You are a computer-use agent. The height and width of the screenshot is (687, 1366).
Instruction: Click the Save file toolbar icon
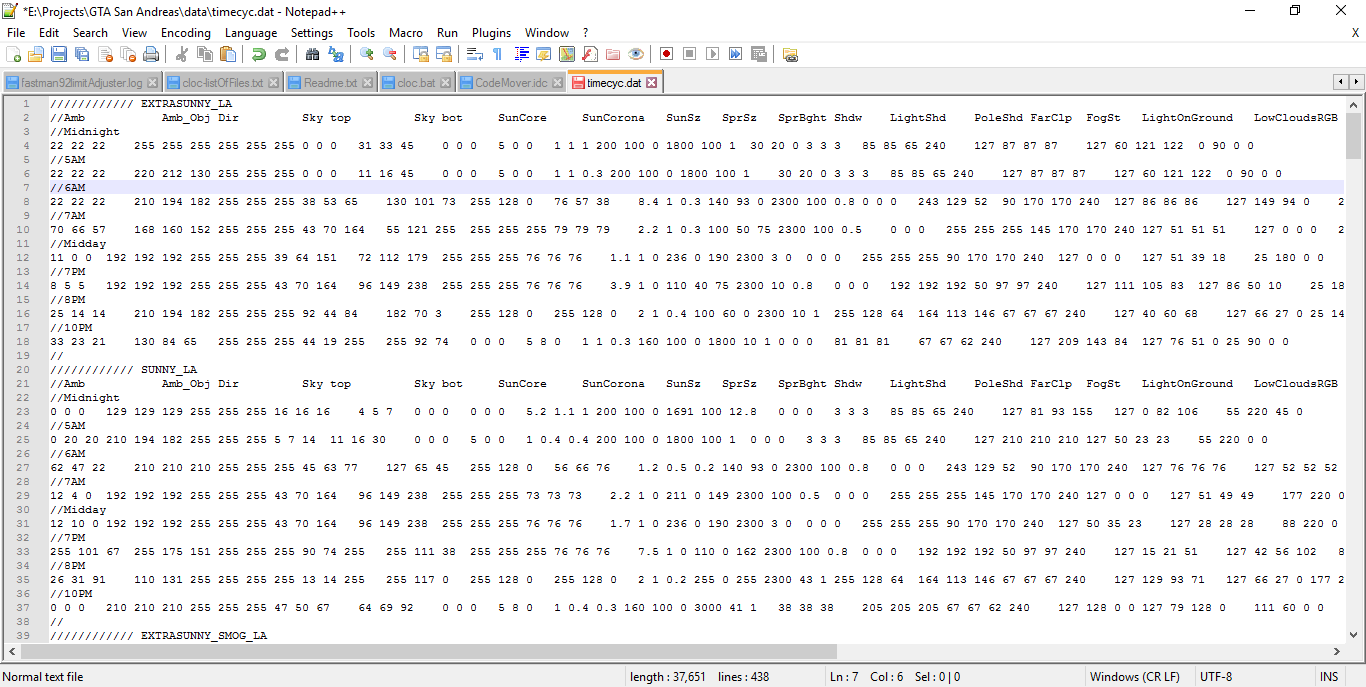point(58,54)
